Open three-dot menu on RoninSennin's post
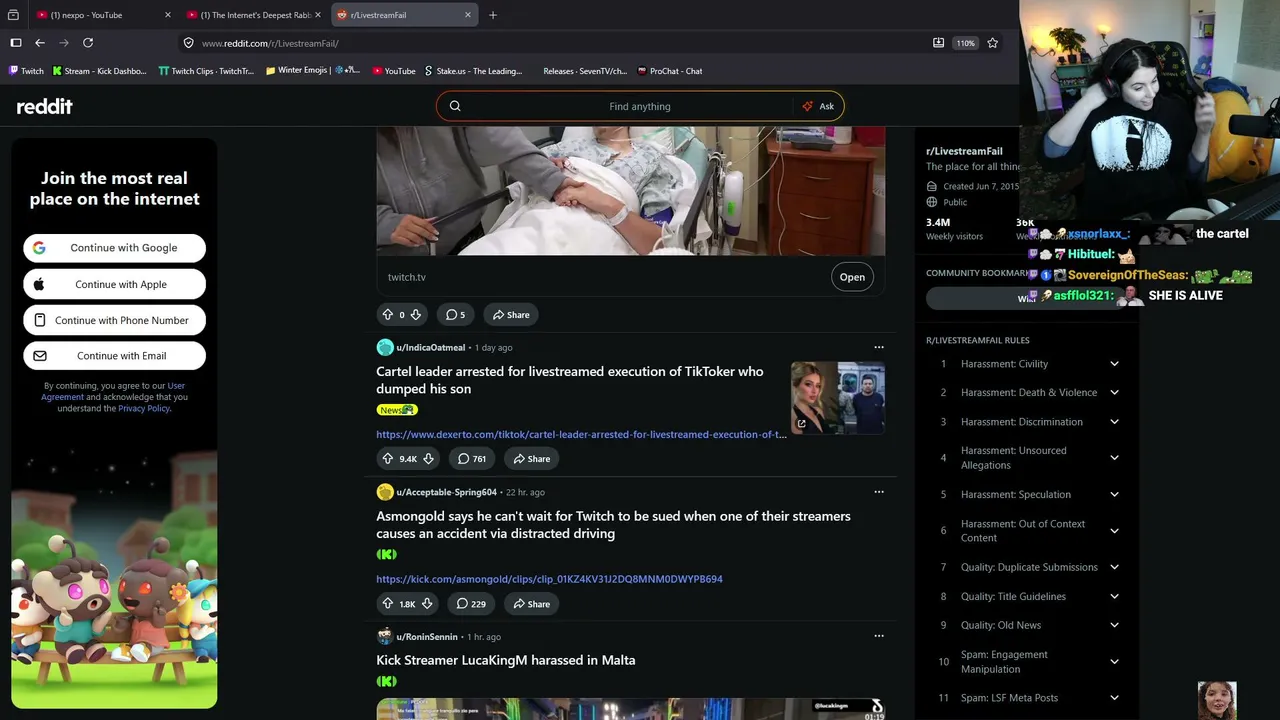The height and width of the screenshot is (720, 1280). tap(879, 636)
